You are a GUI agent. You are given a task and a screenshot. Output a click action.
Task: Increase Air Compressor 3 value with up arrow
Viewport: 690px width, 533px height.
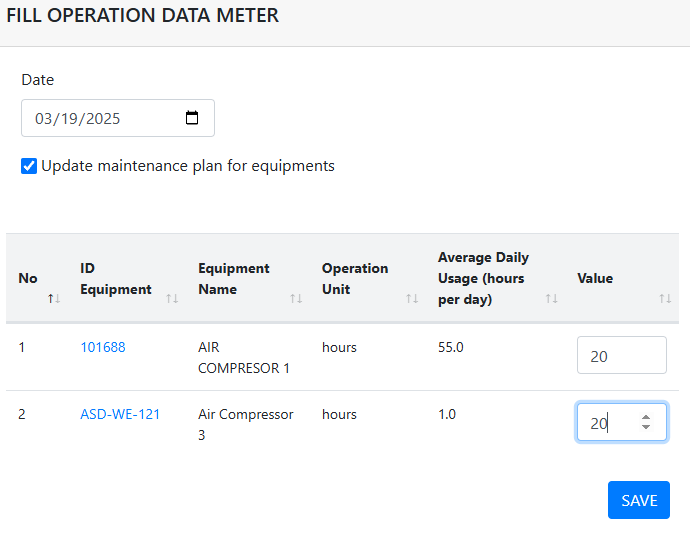tap(646, 417)
